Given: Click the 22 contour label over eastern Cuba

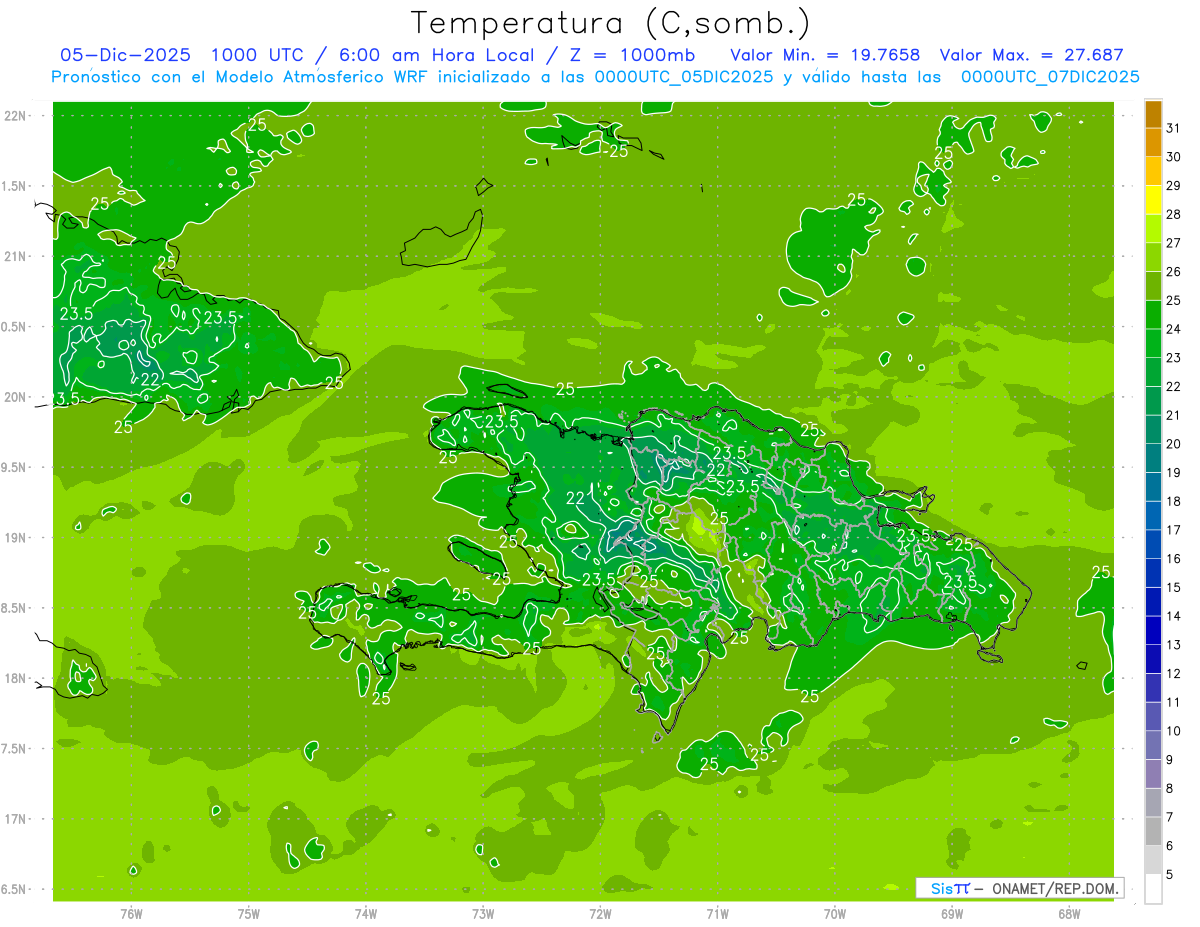Looking at the screenshot, I should pyautogui.click(x=151, y=379).
